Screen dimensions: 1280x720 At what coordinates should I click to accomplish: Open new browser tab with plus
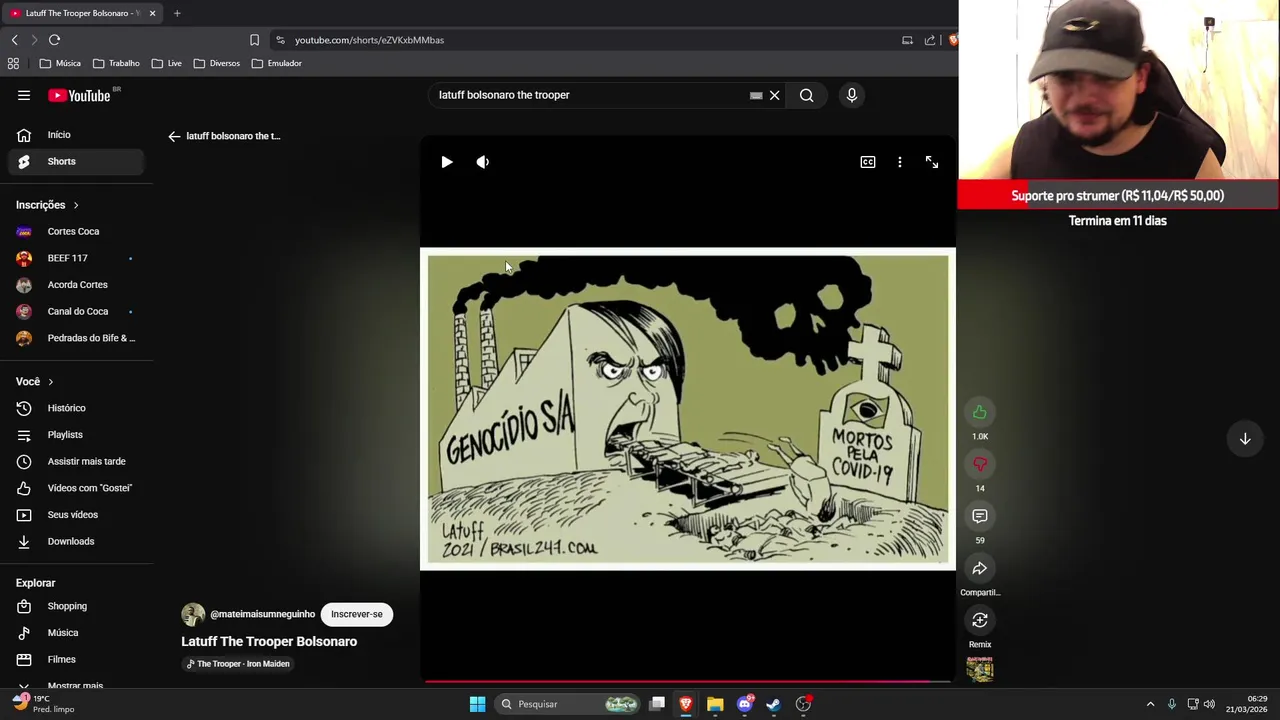pyautogui.click(x=177, y=13)
